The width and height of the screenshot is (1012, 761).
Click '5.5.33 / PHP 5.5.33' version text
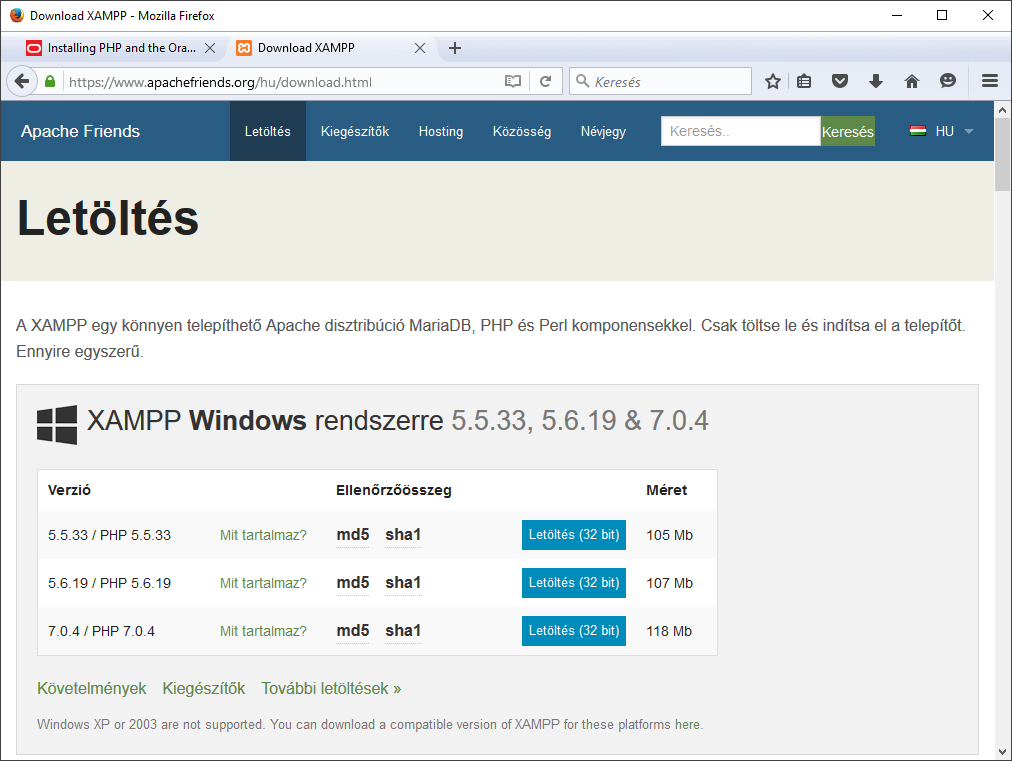pyautogui.click(x=109, y=535)
